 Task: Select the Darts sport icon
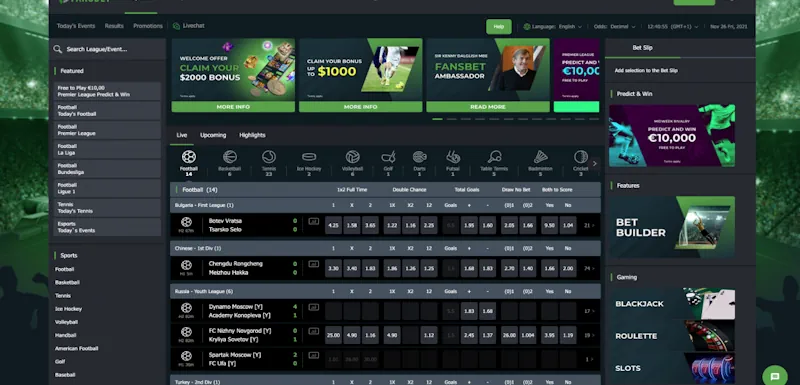click(x=420, y=157)
